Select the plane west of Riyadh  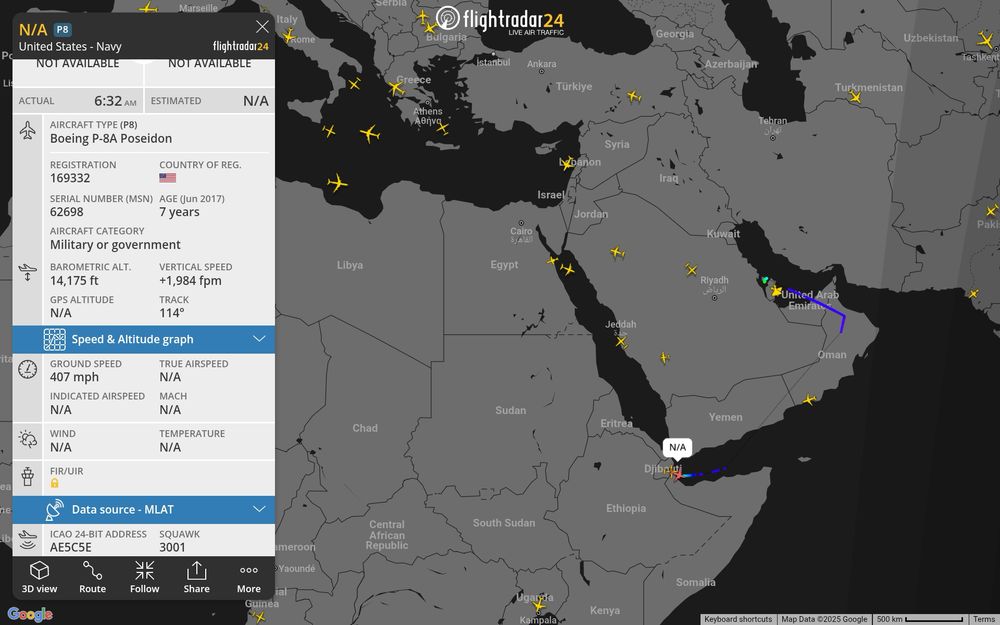pyautogui.click(x=691, y=270)
